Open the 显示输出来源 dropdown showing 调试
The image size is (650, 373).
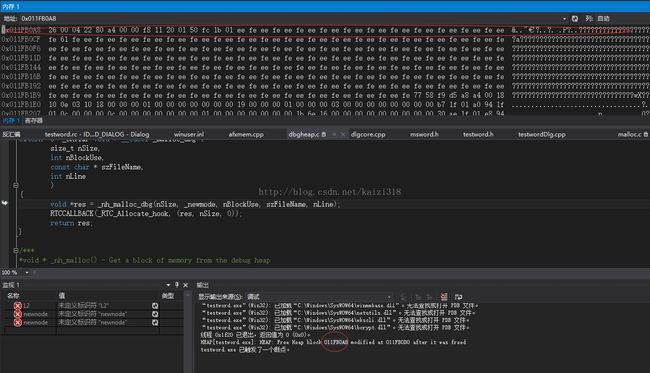(x=319, y=297)
